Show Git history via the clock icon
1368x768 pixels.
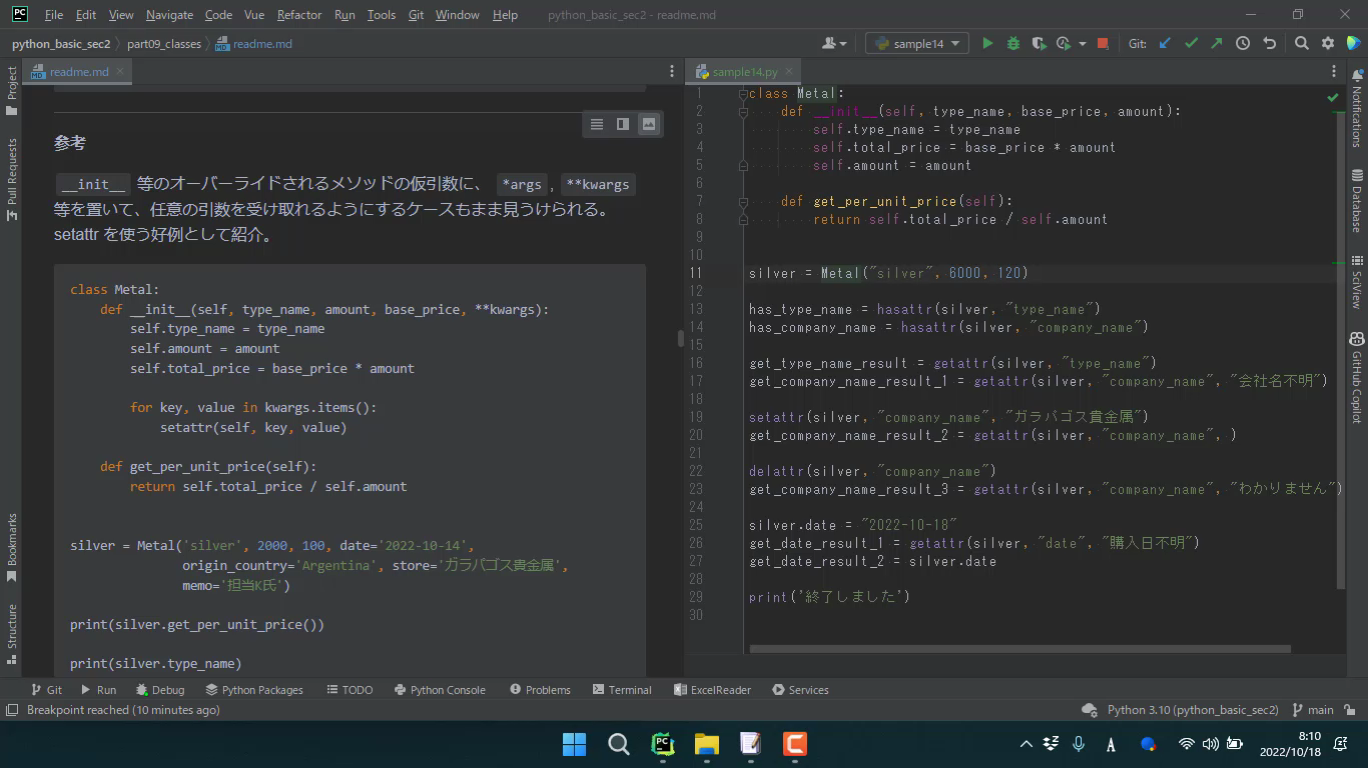point(1243,43)
